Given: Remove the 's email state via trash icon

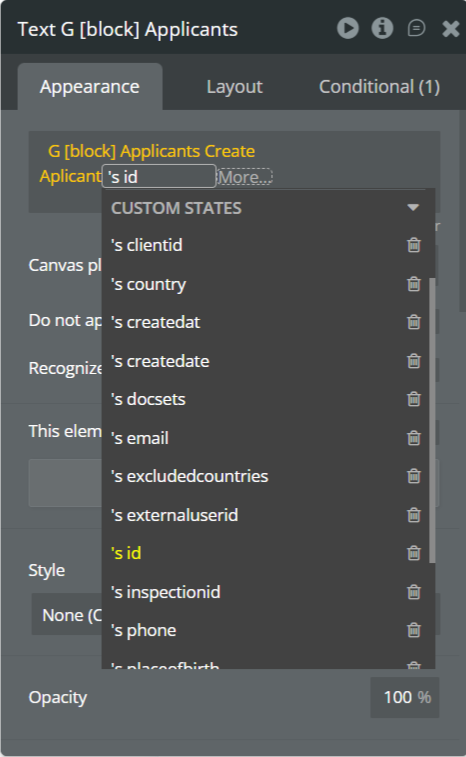Looking at the screenshot, I should pos(414,438).
